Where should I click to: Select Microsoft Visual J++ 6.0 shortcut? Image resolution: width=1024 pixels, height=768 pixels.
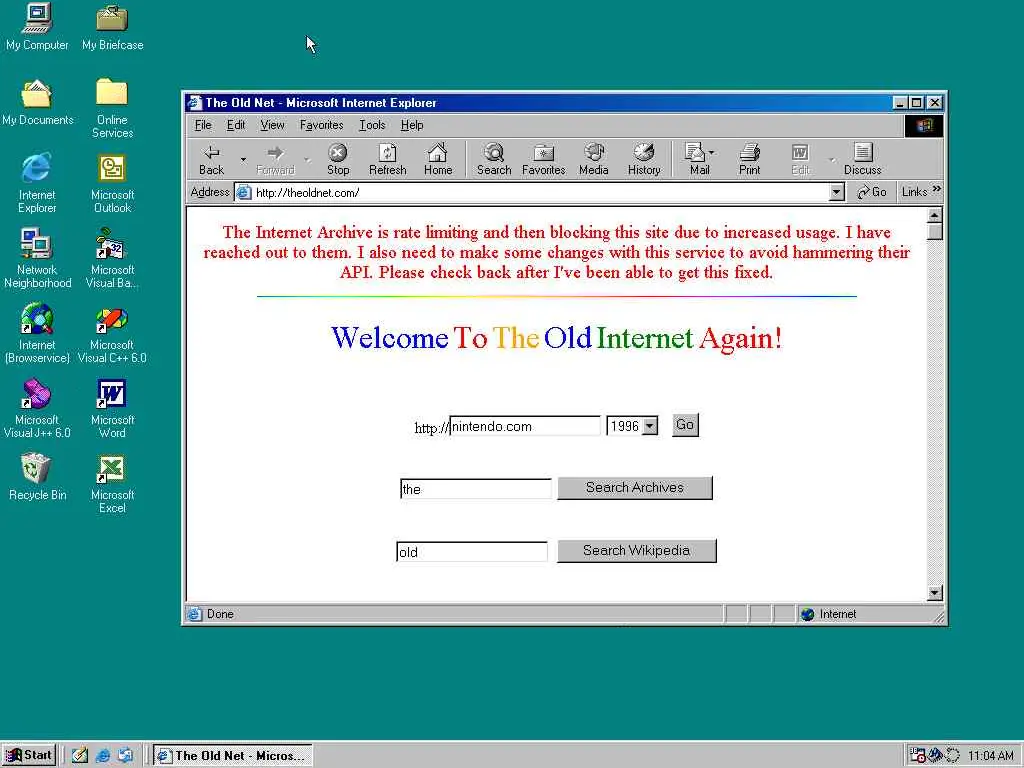pos(37,409)
